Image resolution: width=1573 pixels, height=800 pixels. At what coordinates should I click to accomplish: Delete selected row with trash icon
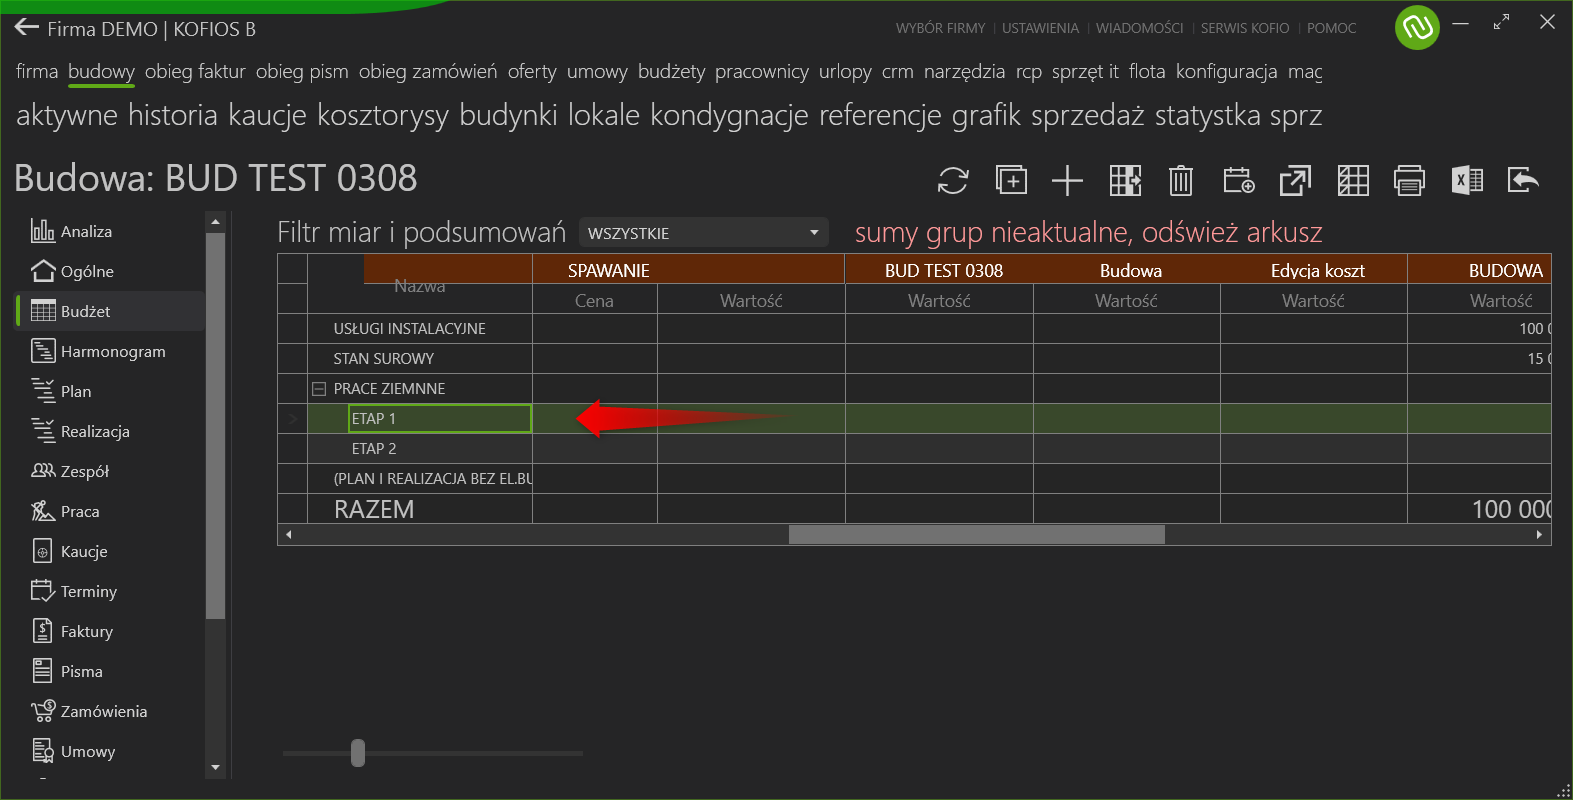click(1181, 180)
